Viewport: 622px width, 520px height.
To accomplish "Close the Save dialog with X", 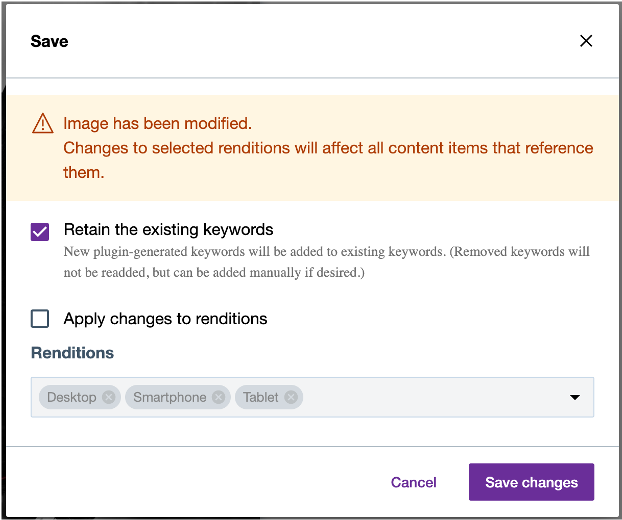I will click(586, 41).
